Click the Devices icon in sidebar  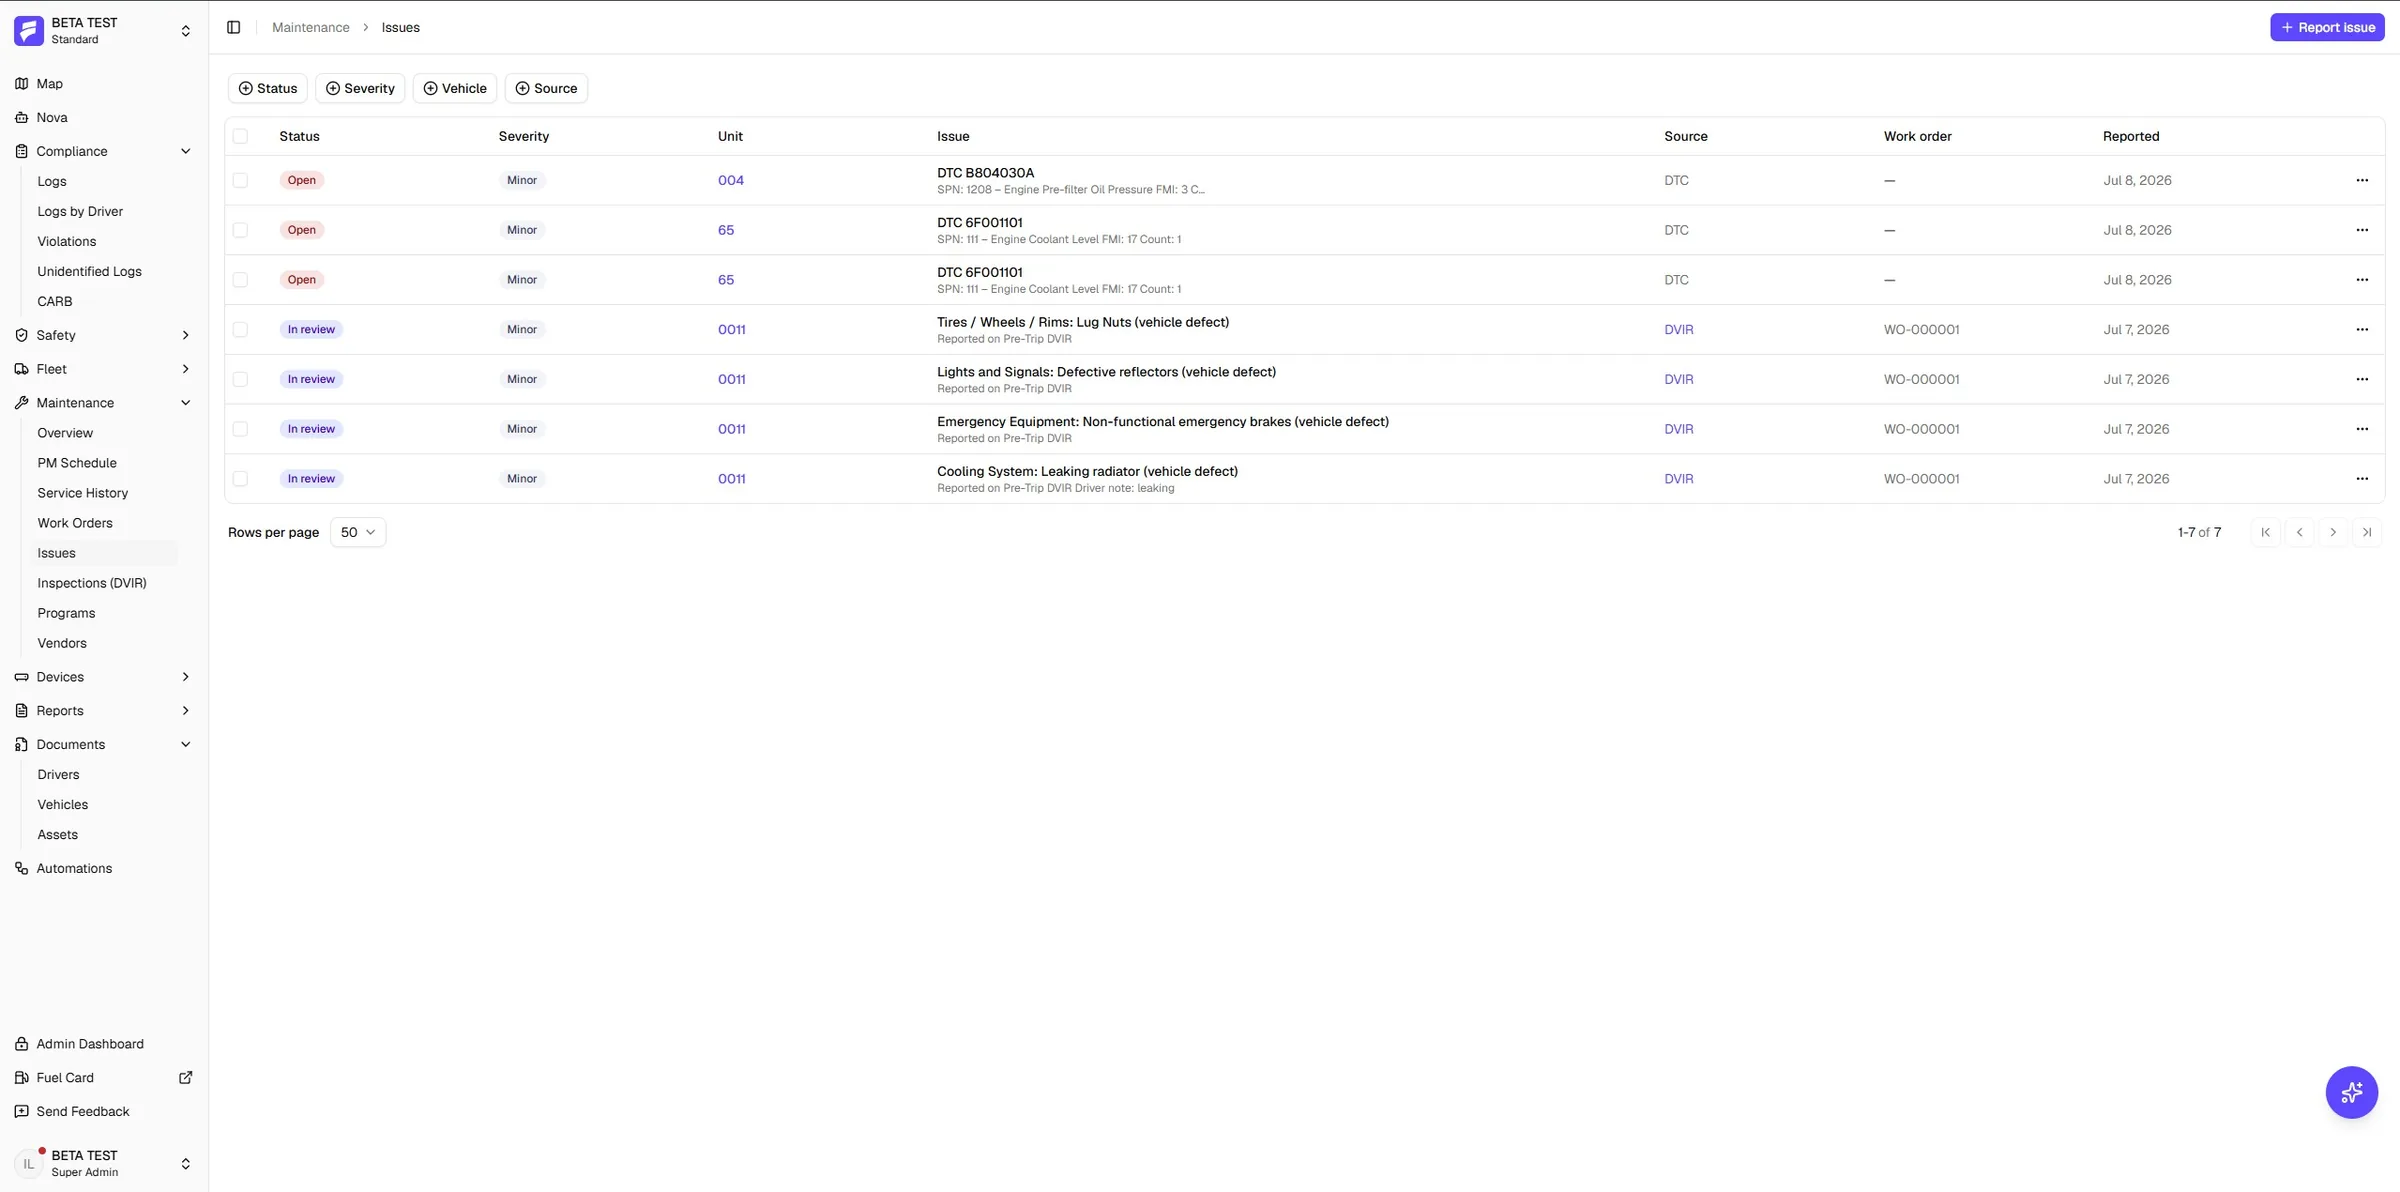pyautogui.click(x=21, y=677)
